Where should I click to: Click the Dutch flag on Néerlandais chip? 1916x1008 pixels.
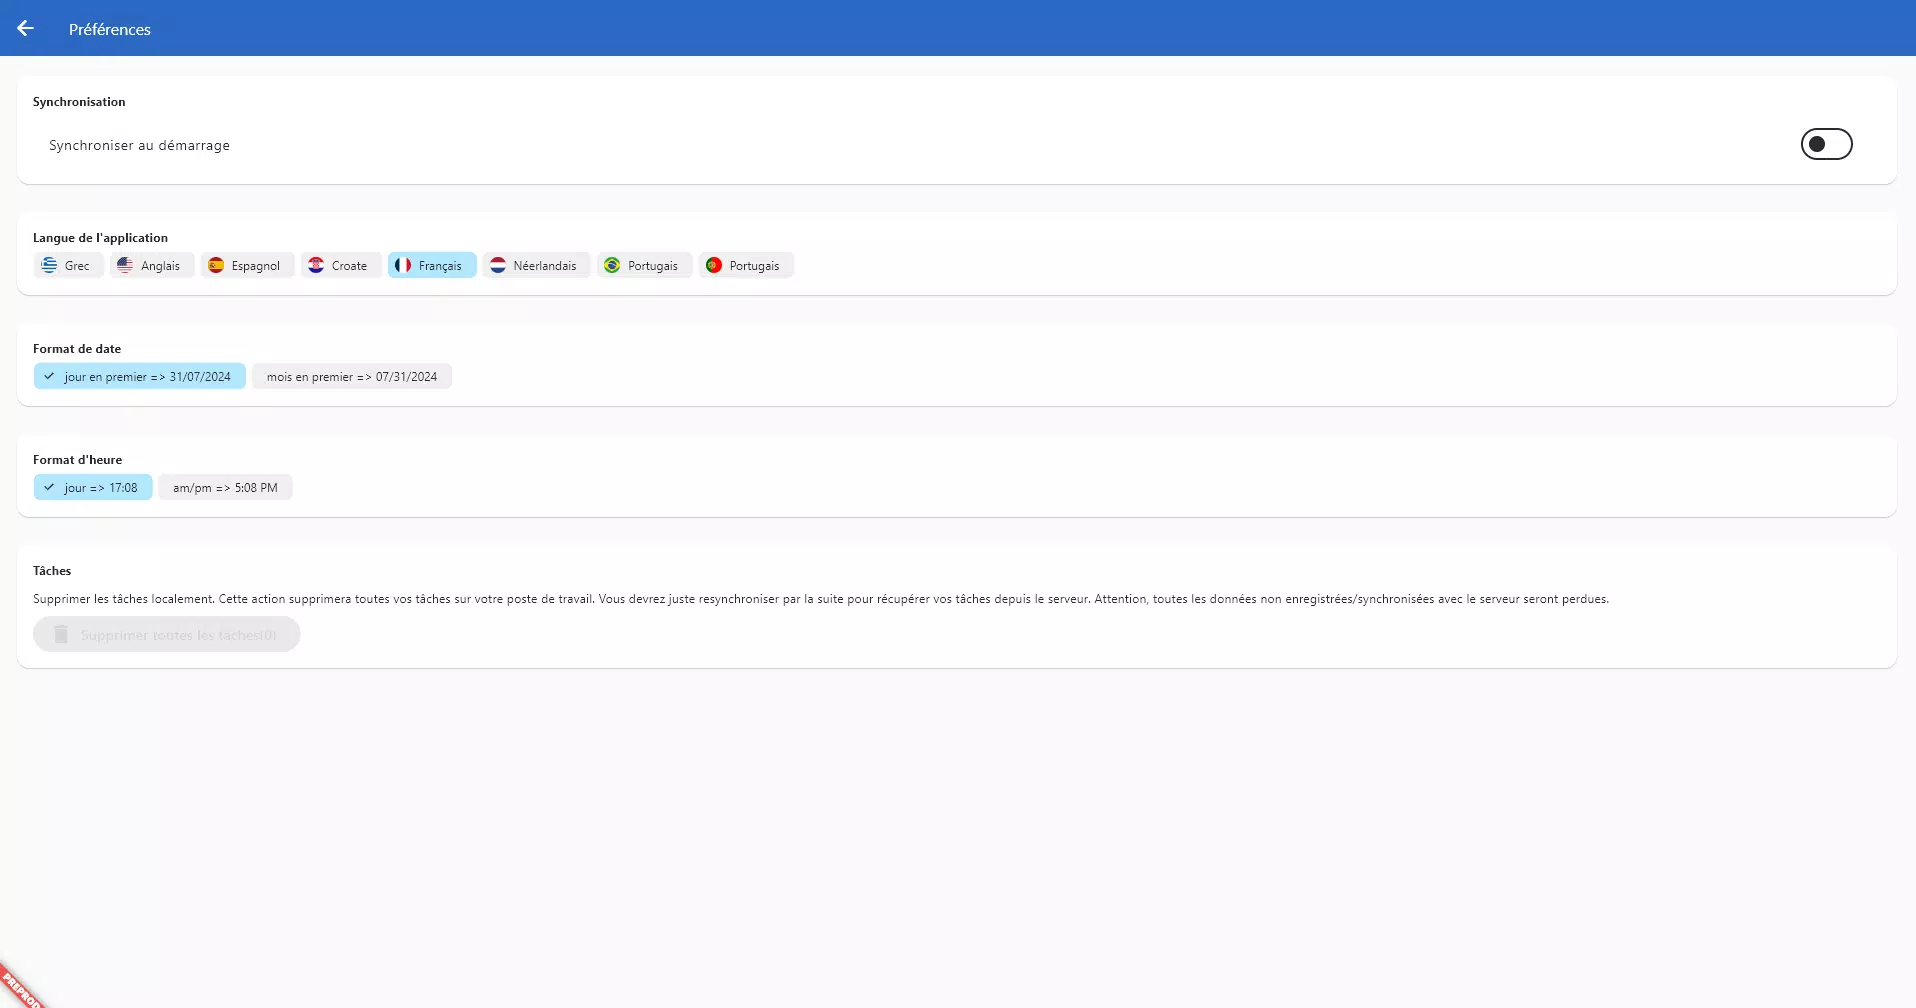[498, 265]
